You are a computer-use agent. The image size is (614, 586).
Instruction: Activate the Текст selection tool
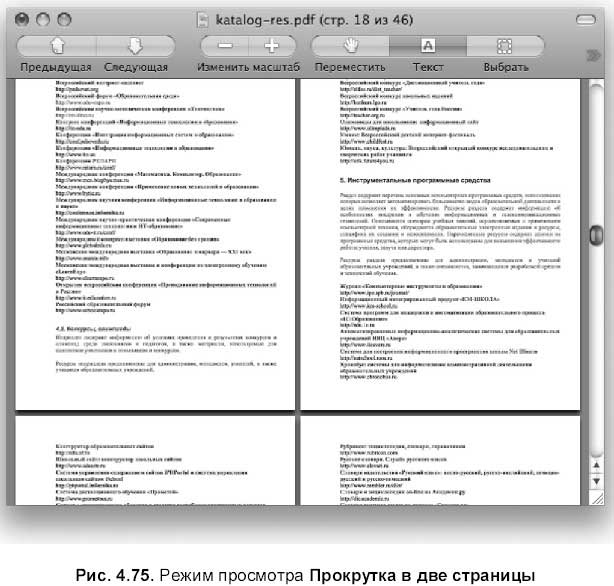coord(428,46)
